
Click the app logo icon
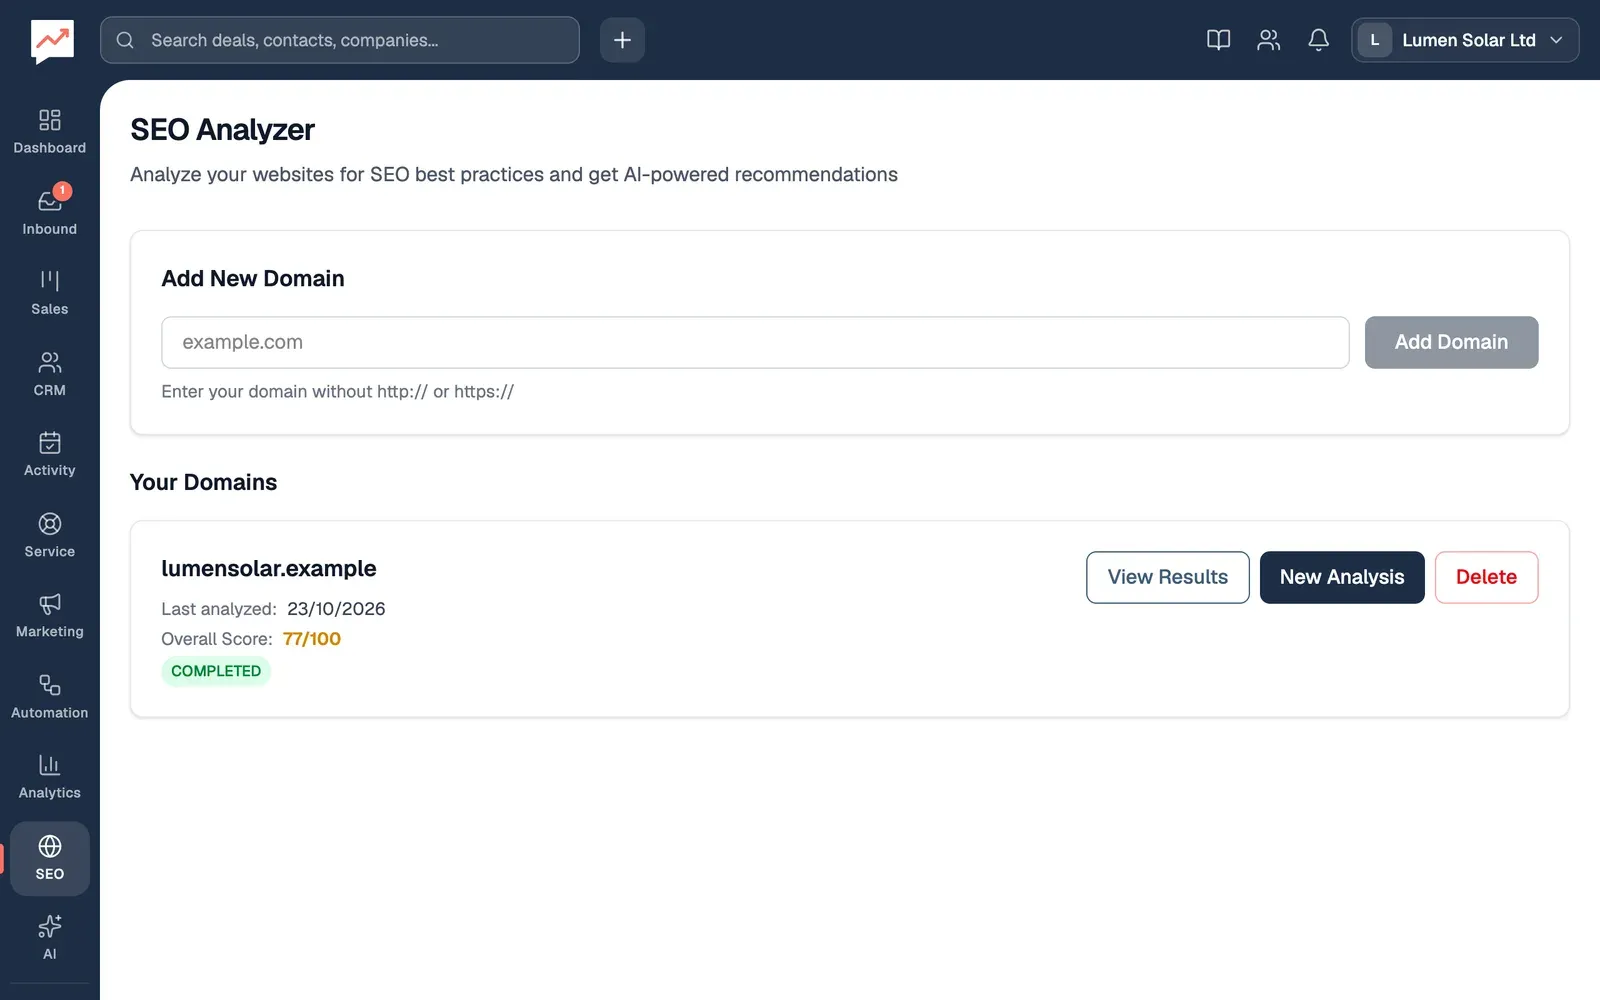tap(52, 41)
